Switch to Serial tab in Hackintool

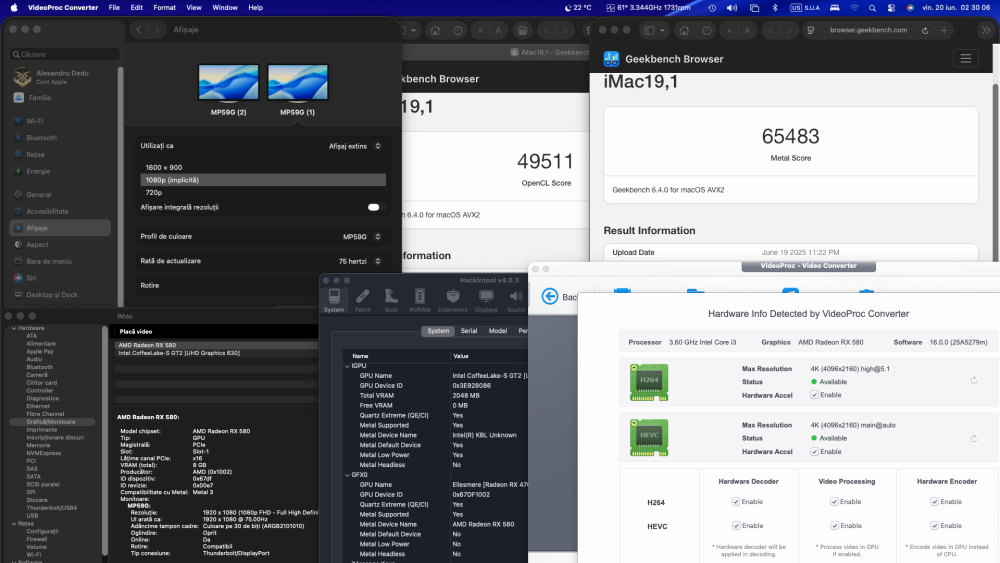tap(469, 331)
